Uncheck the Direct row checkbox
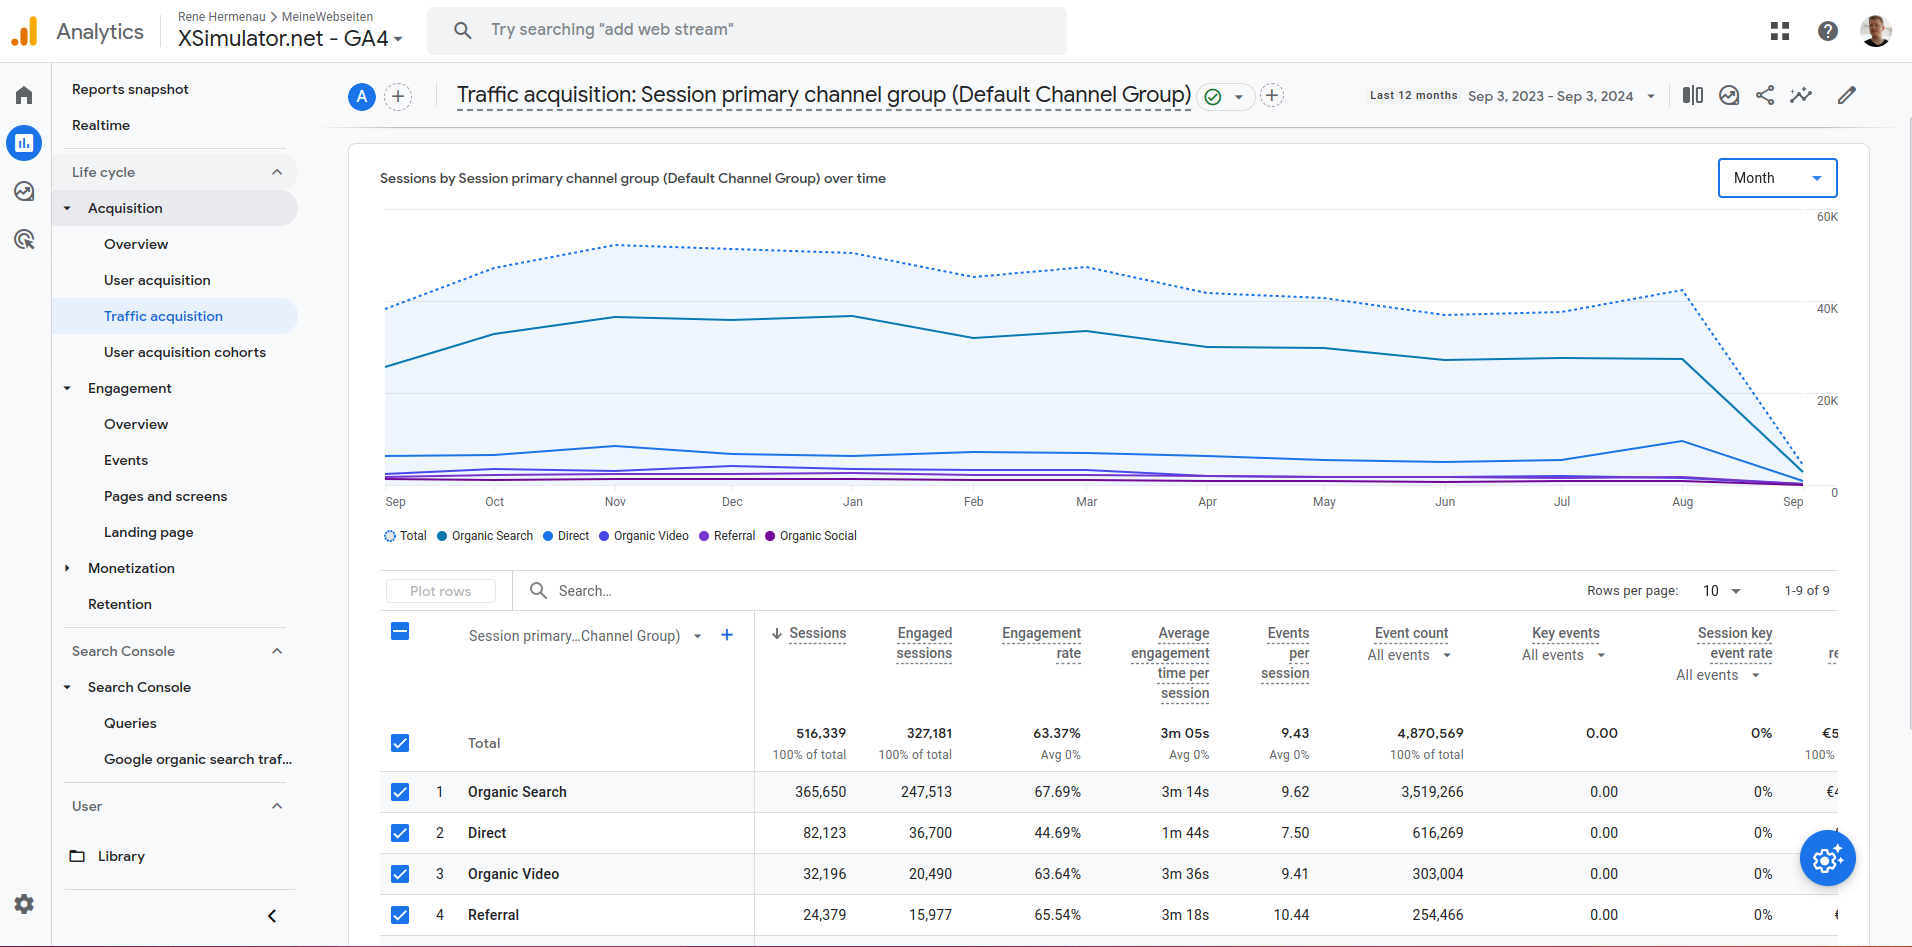 point(400,833)
